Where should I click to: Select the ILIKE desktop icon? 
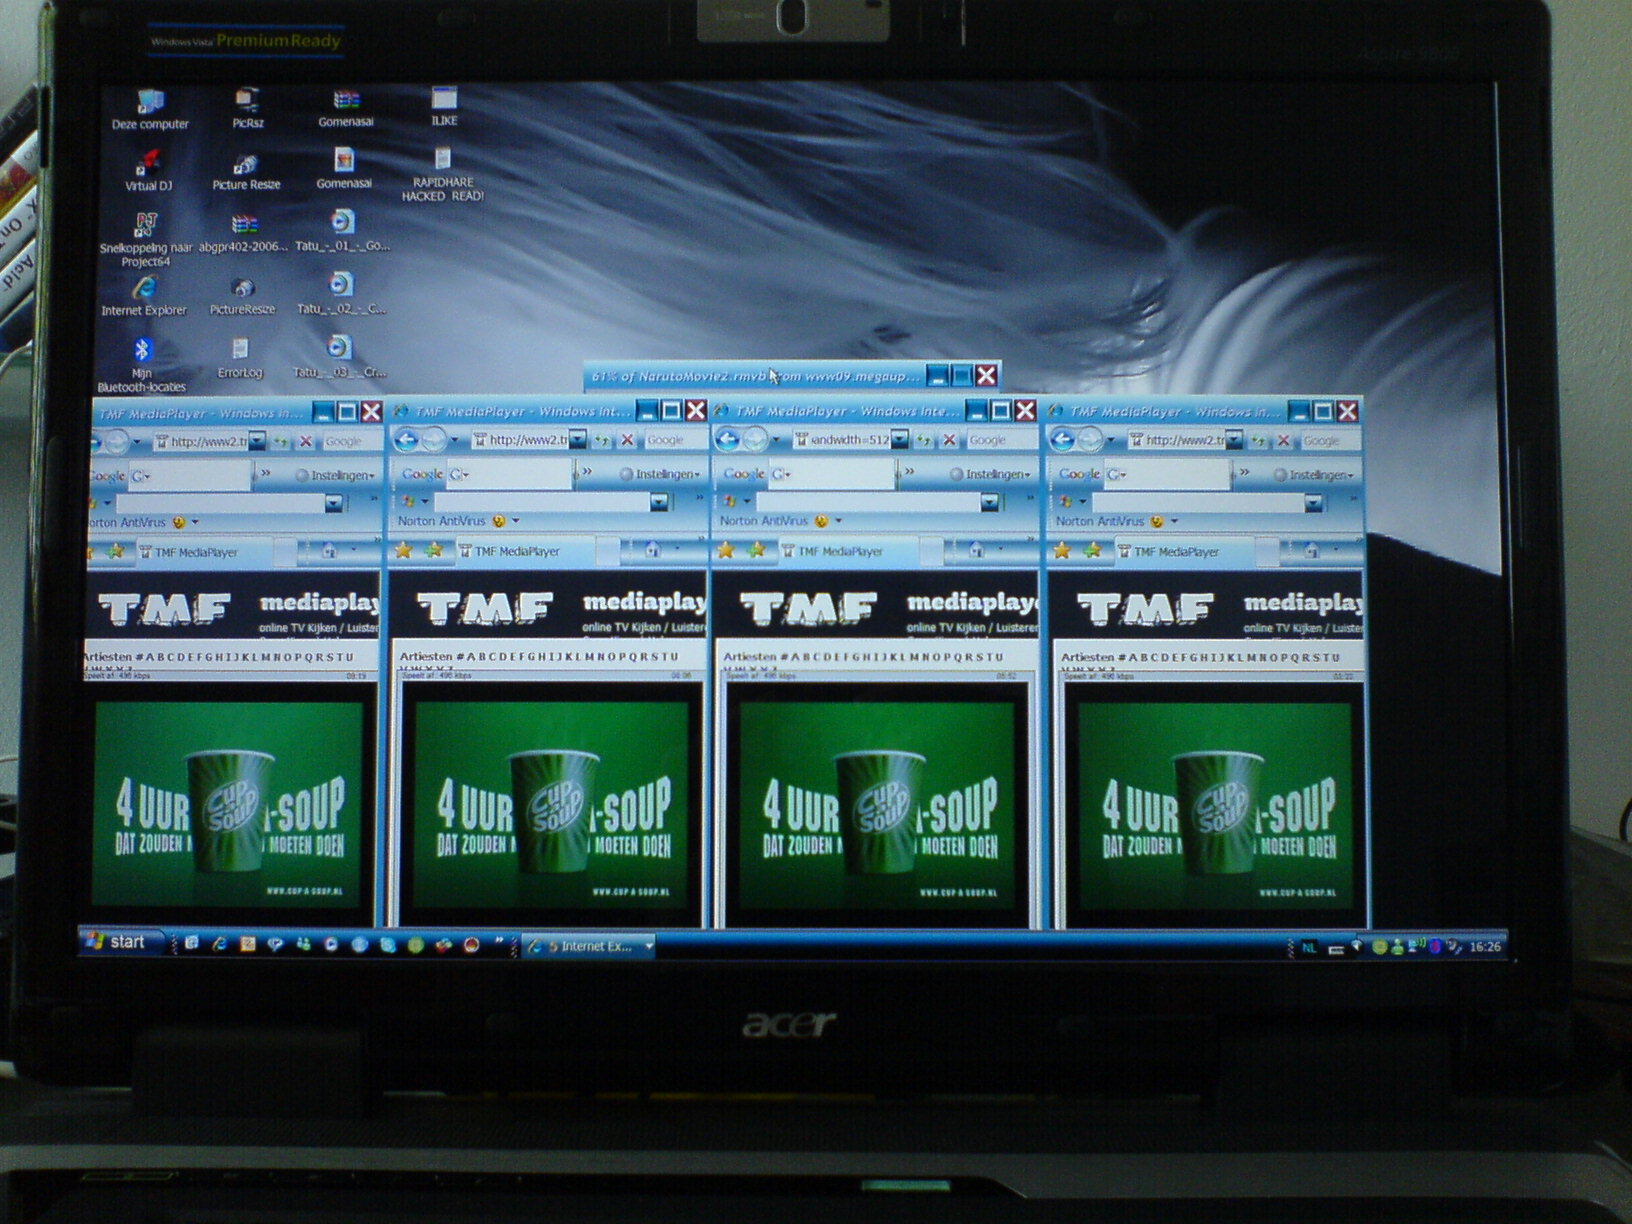pos(444,106)
